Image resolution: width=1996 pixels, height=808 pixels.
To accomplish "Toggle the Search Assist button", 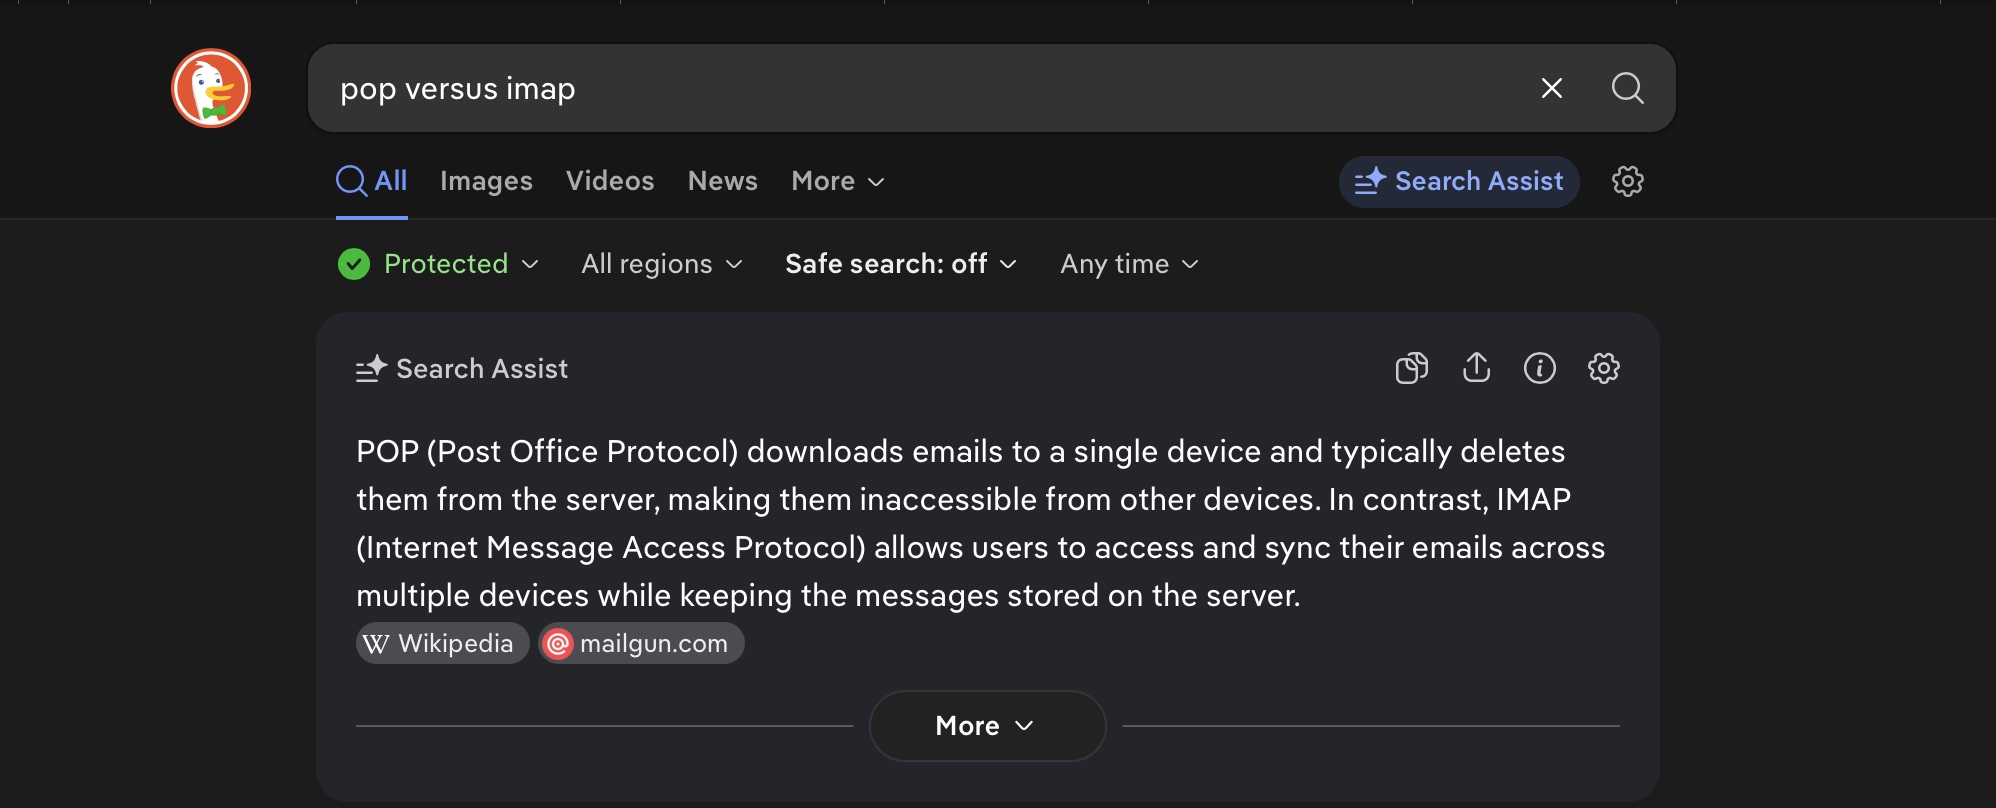I will tap(1459, 181).
